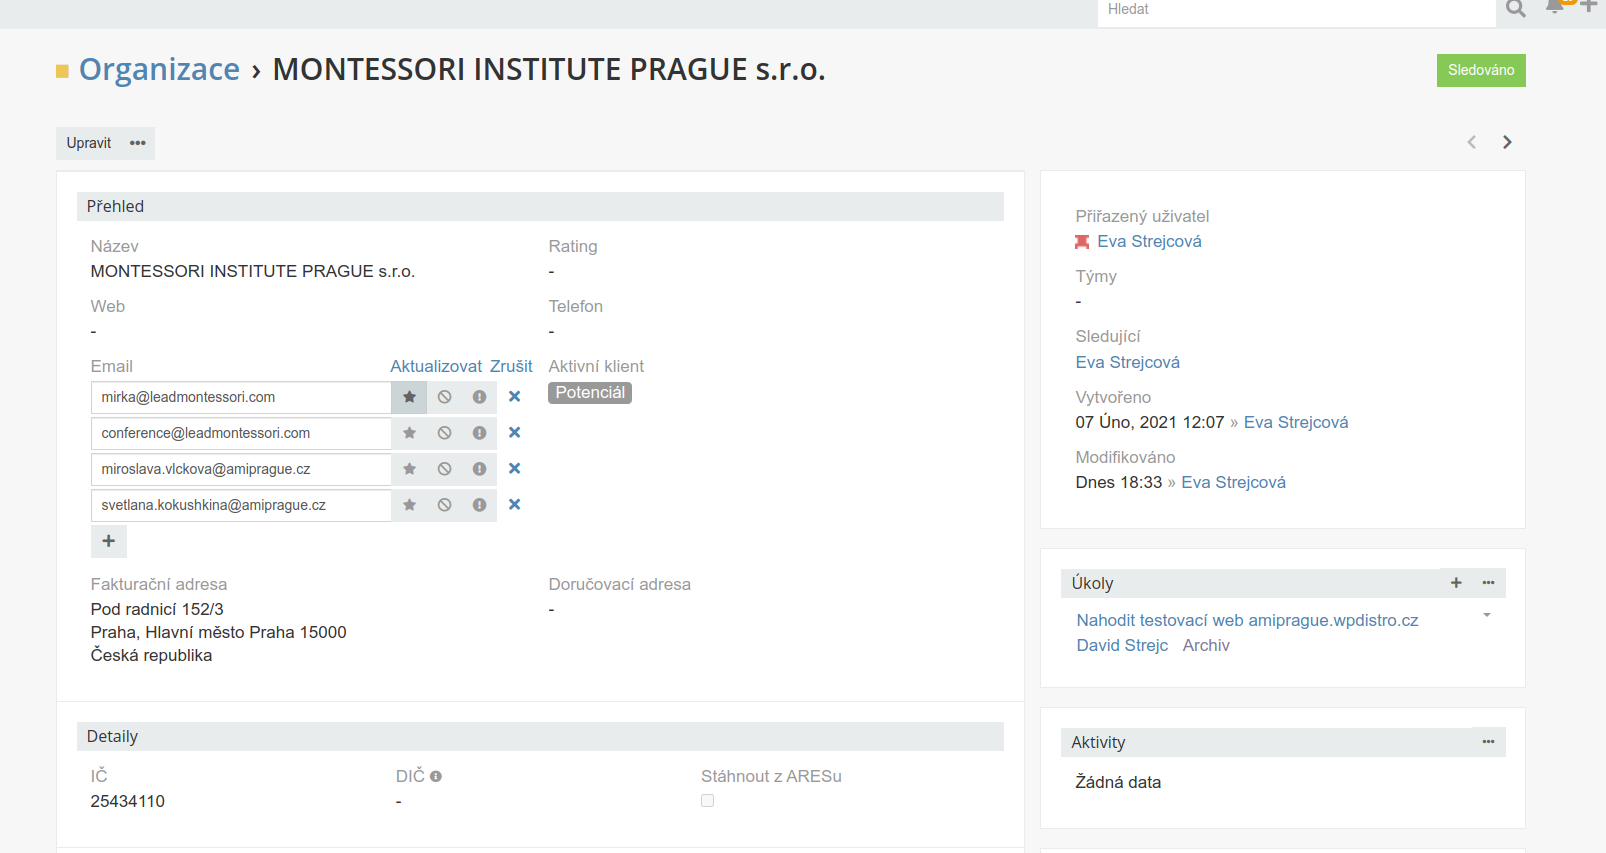Toggle the Stáhnout z ARESu checkbox

(x=708, y=801)
